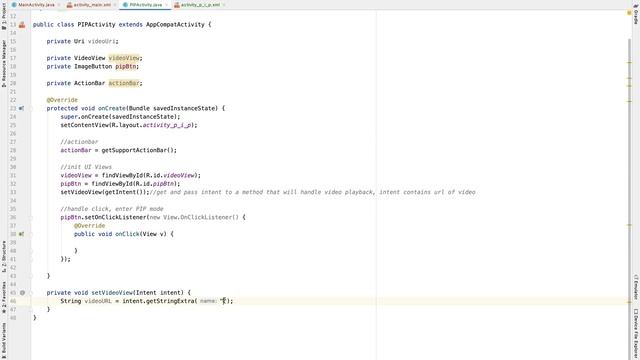This screenshot has width=640, height=360.
Task: Click the 'name:' parameter hint
Action: (208, 301)
